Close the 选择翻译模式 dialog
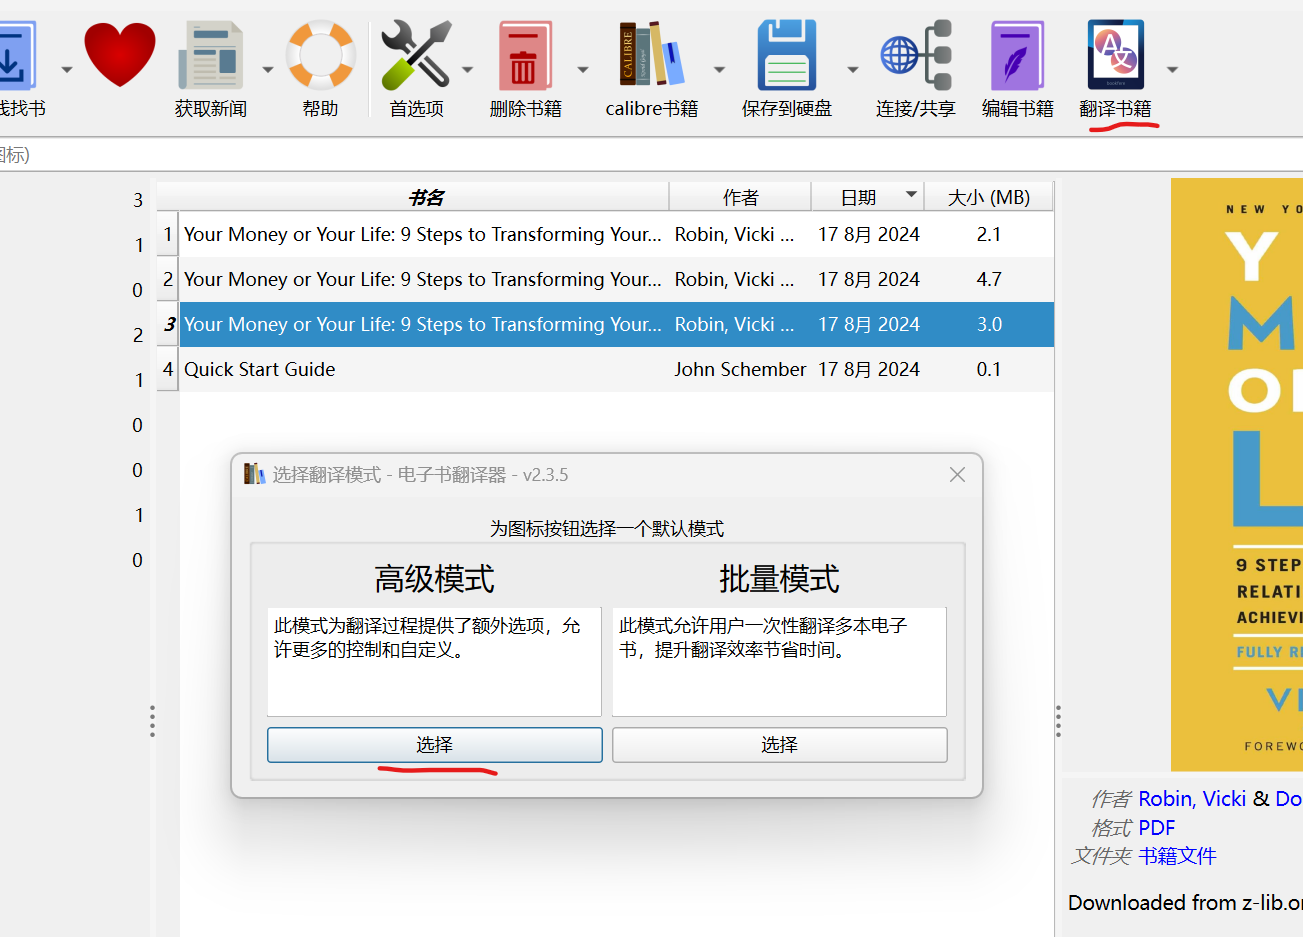 (957, 475)
